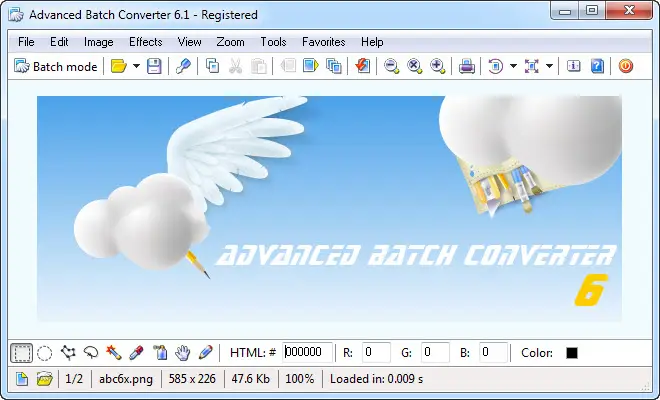Screen dimensions: 660x400
Task: Select the rectangular selection tool
Action: tap(21, 353)
